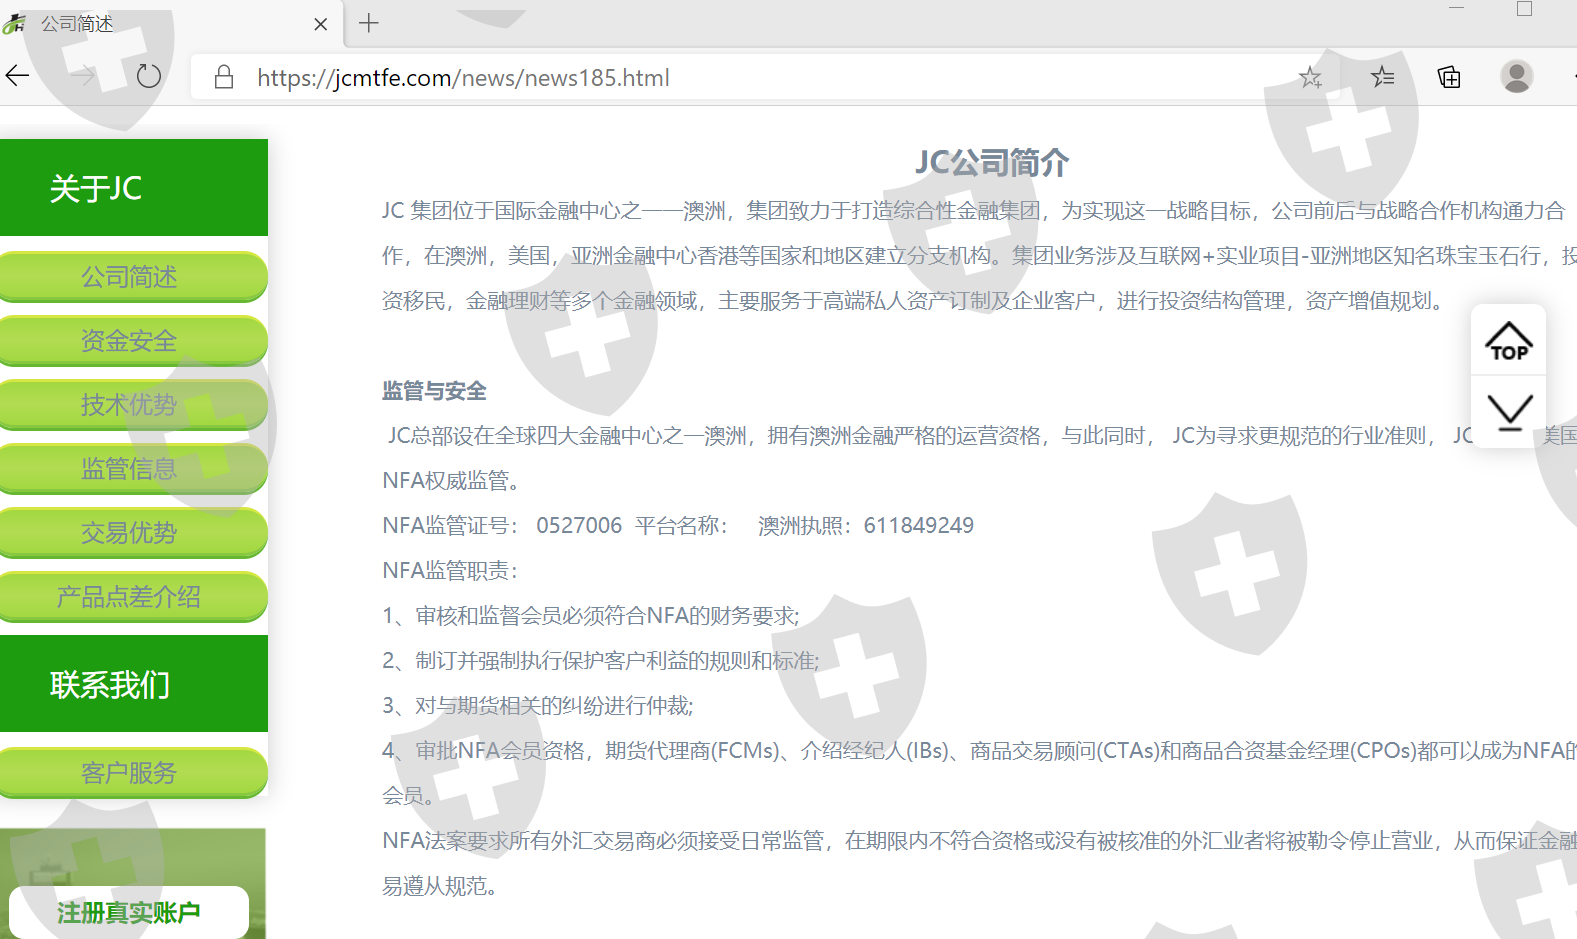The height and width of the screenshot is (939, 1577).
Task: Click the NFA权威监管 text line
Action: (x=451, y=481)
